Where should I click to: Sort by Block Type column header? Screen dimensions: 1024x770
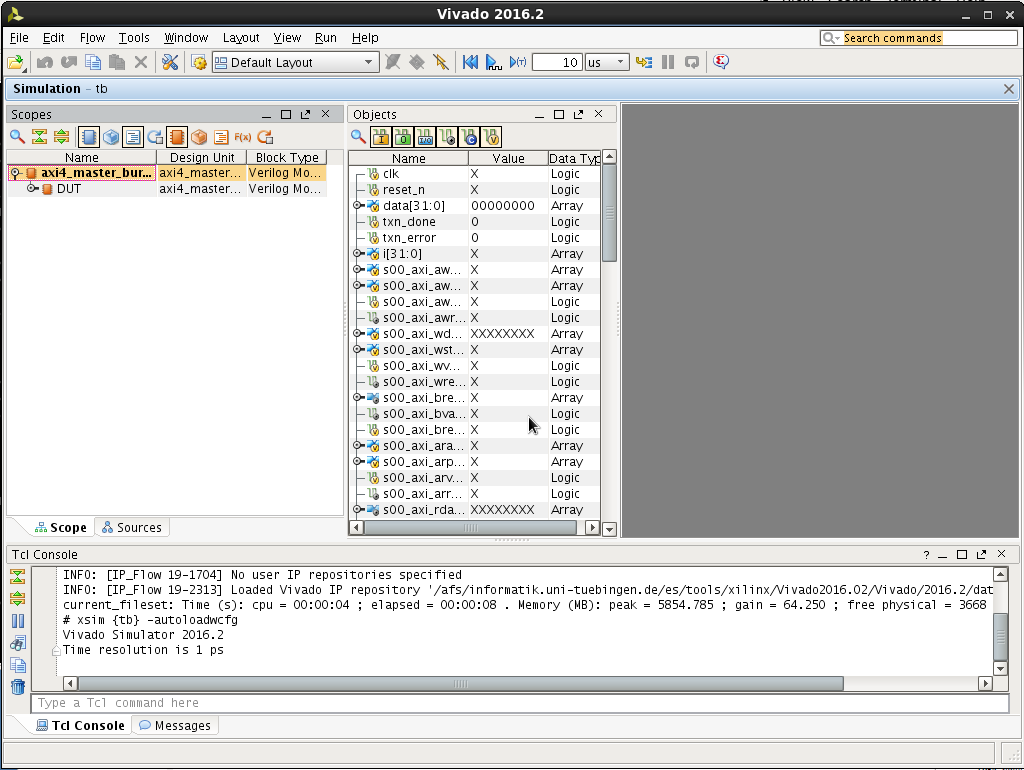[x=287, y=157]
